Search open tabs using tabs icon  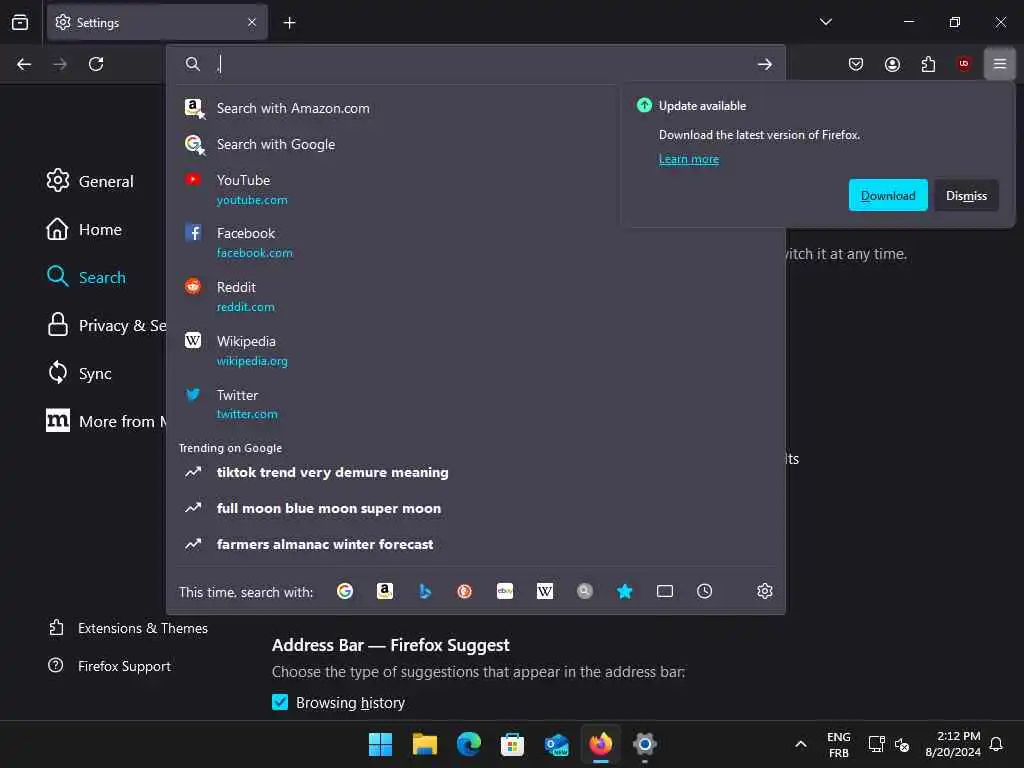(665, 591)
